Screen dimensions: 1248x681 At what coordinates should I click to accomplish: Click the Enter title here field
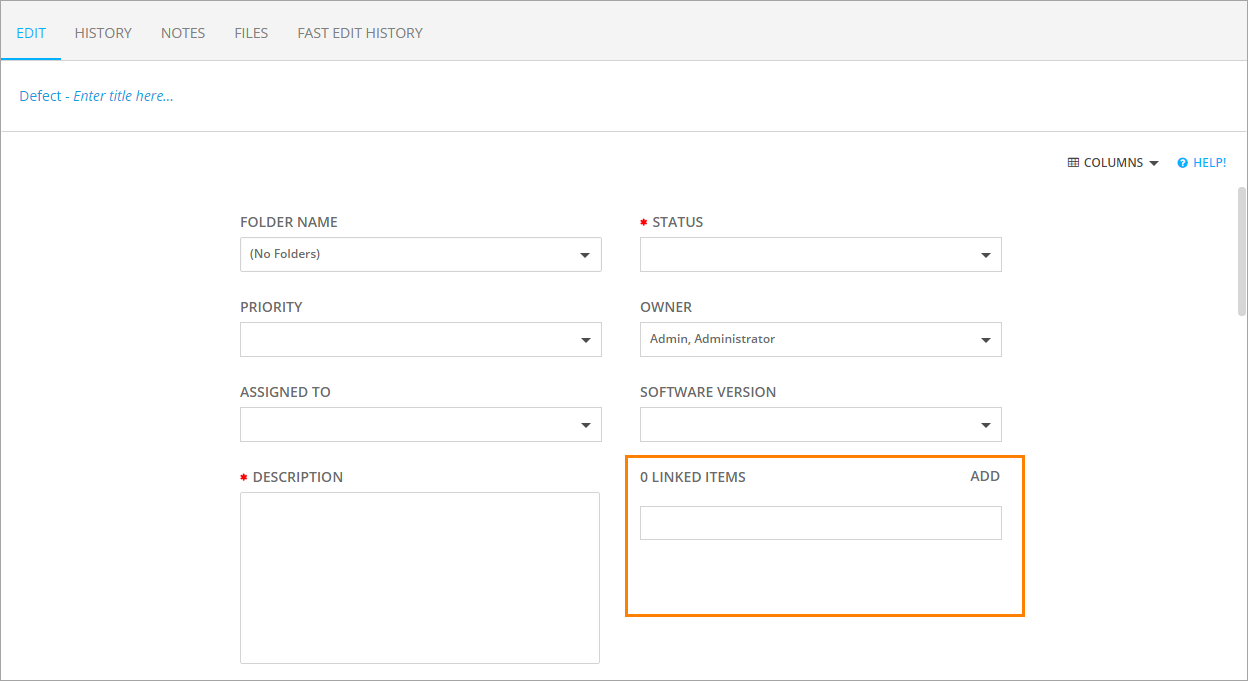coord(123,96)
